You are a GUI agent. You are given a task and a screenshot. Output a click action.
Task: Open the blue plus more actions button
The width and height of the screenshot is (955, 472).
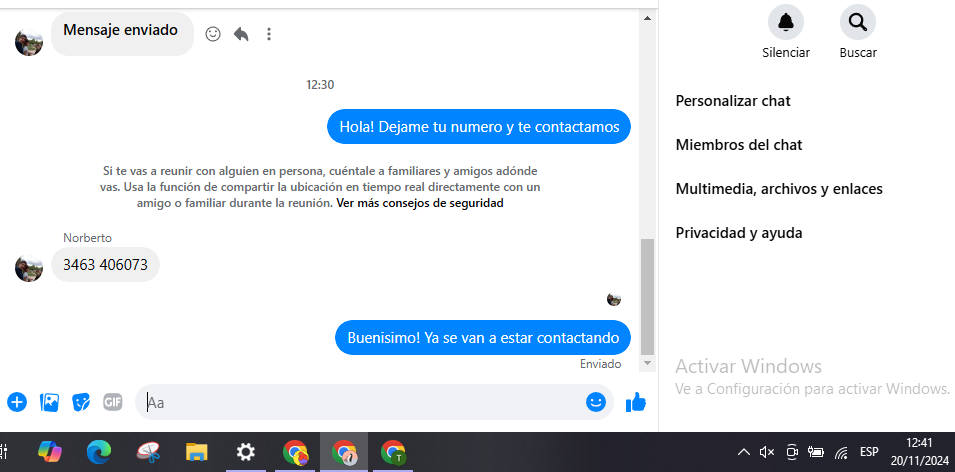pyautogui.click(x=17, y=402)
